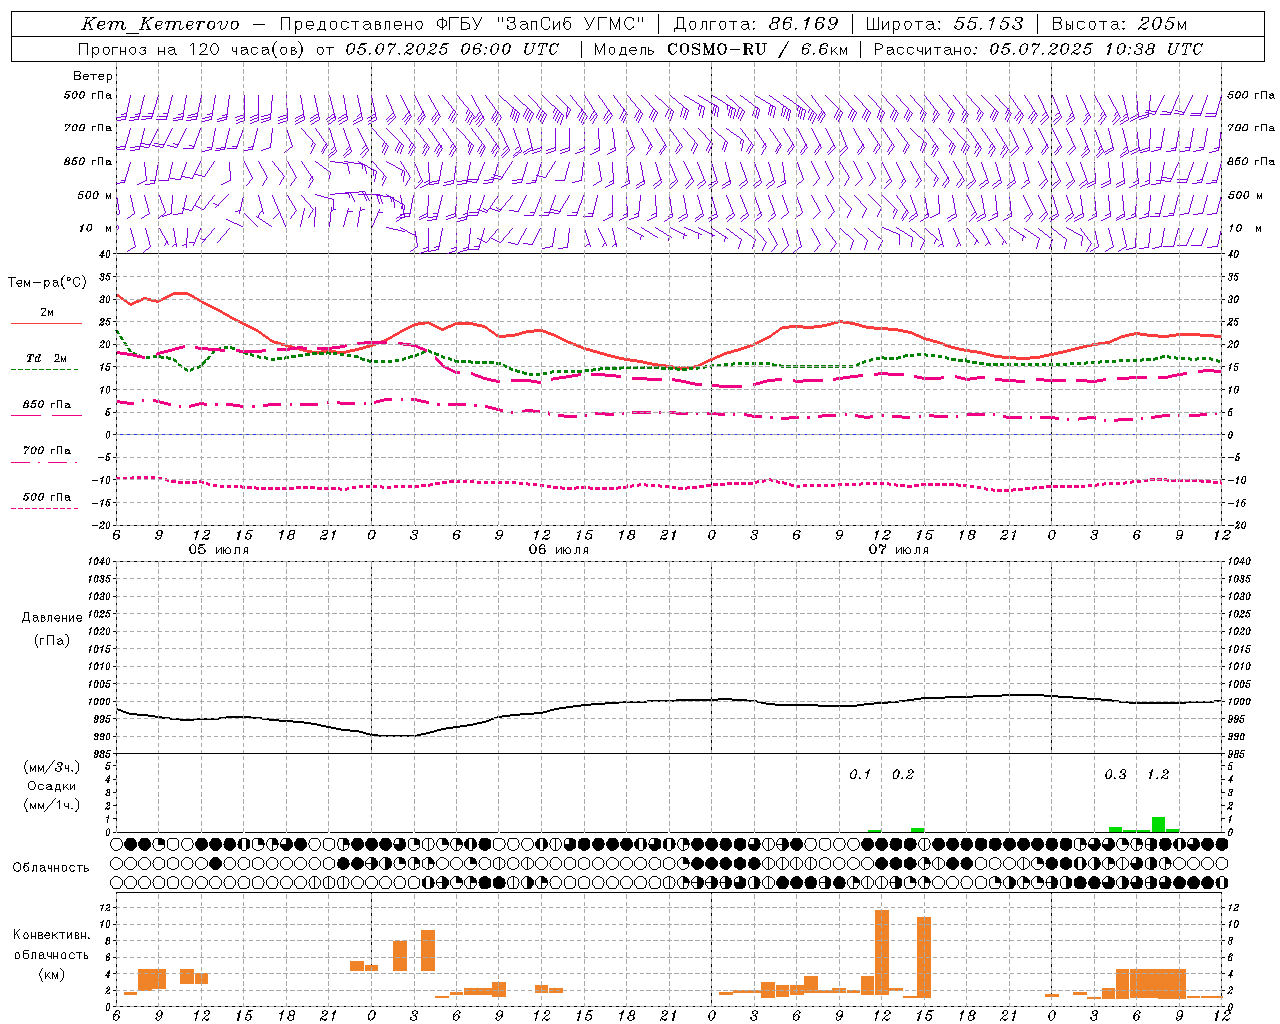
Task: Click the tallest orange convective cloud bar
Action: click(x=882, y=952)
